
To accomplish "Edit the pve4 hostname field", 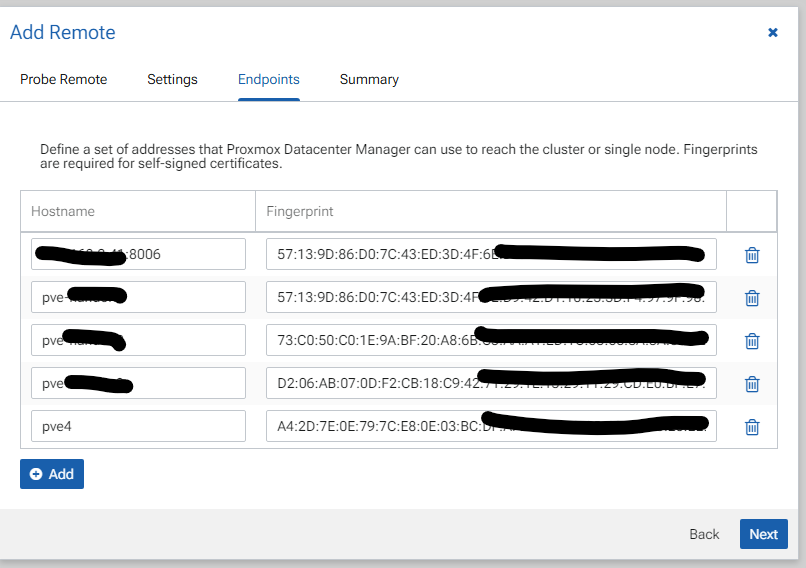I will pos(138,426).
